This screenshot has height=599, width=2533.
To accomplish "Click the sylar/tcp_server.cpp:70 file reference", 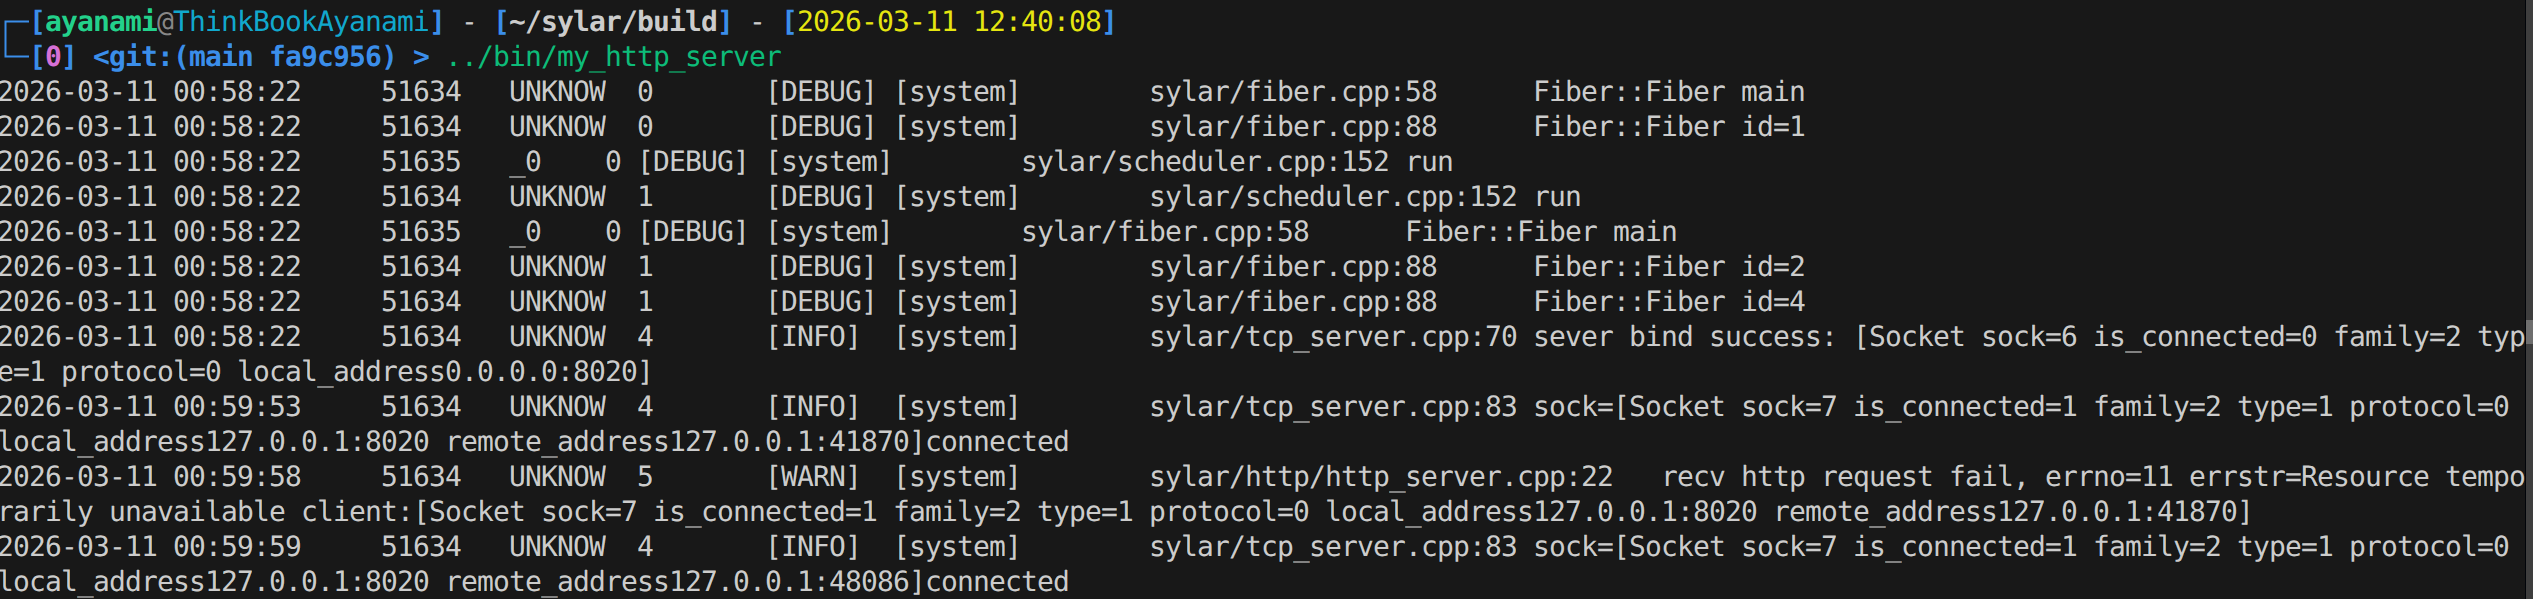I will (1332, 337).
